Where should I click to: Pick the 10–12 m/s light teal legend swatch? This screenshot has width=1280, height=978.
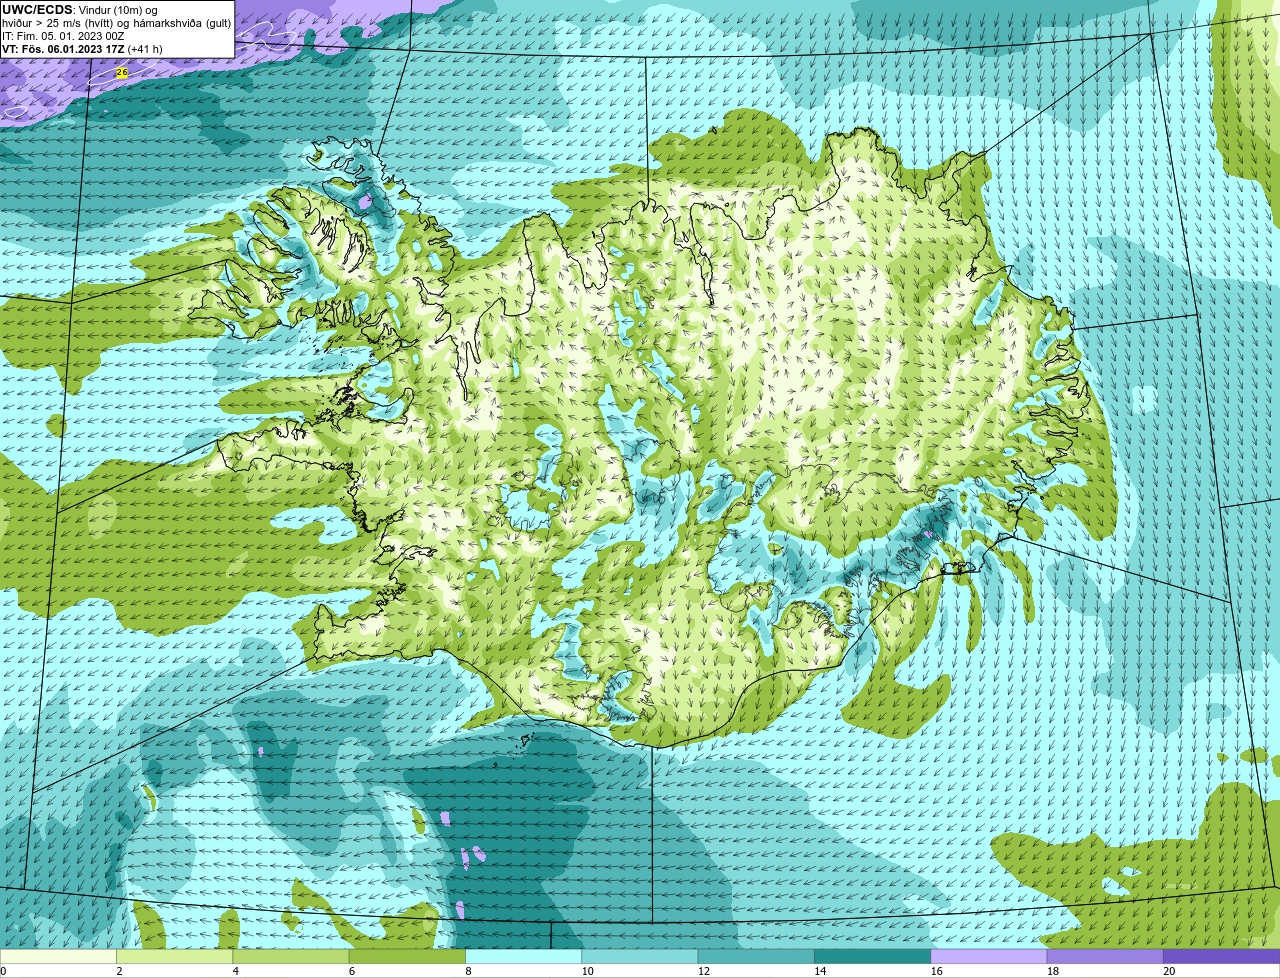coord(640,956)
